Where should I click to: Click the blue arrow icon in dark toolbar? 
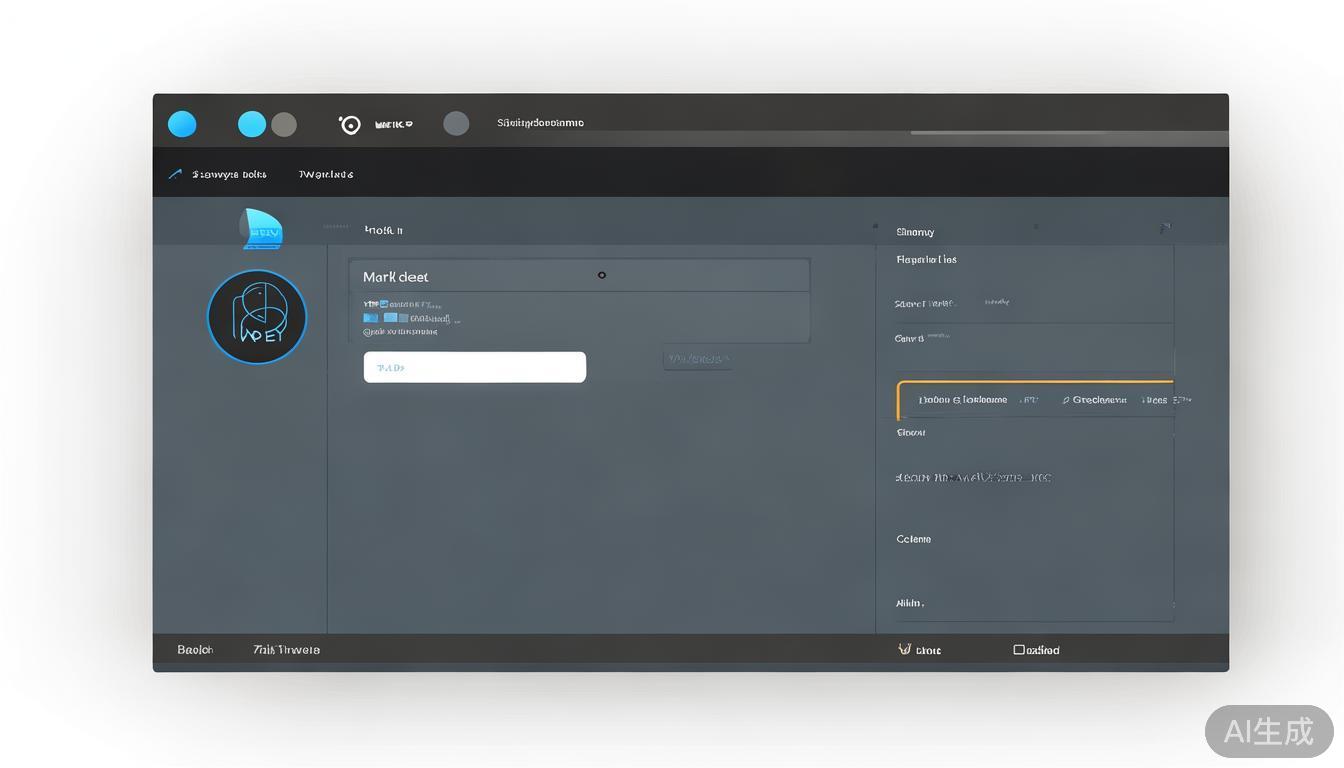coord(175,174)
